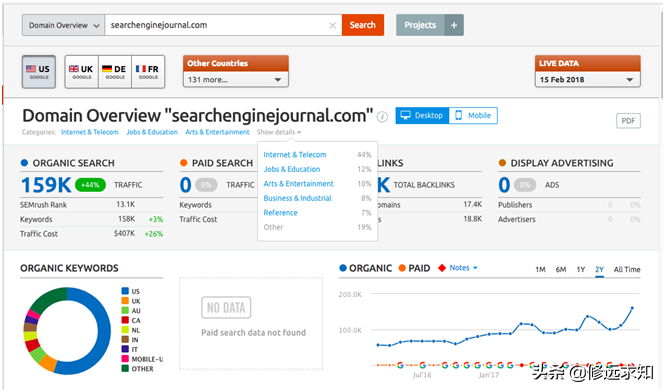Select the US Google flag database
This screenshot has width=665, height=392.
(x=39, y=72)
